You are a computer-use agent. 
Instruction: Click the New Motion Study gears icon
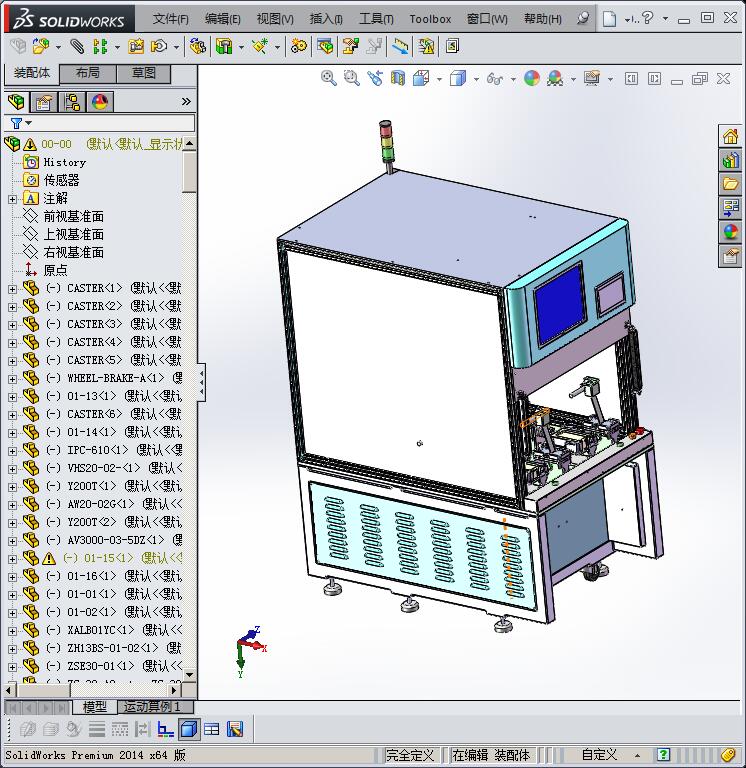(299, 47)
